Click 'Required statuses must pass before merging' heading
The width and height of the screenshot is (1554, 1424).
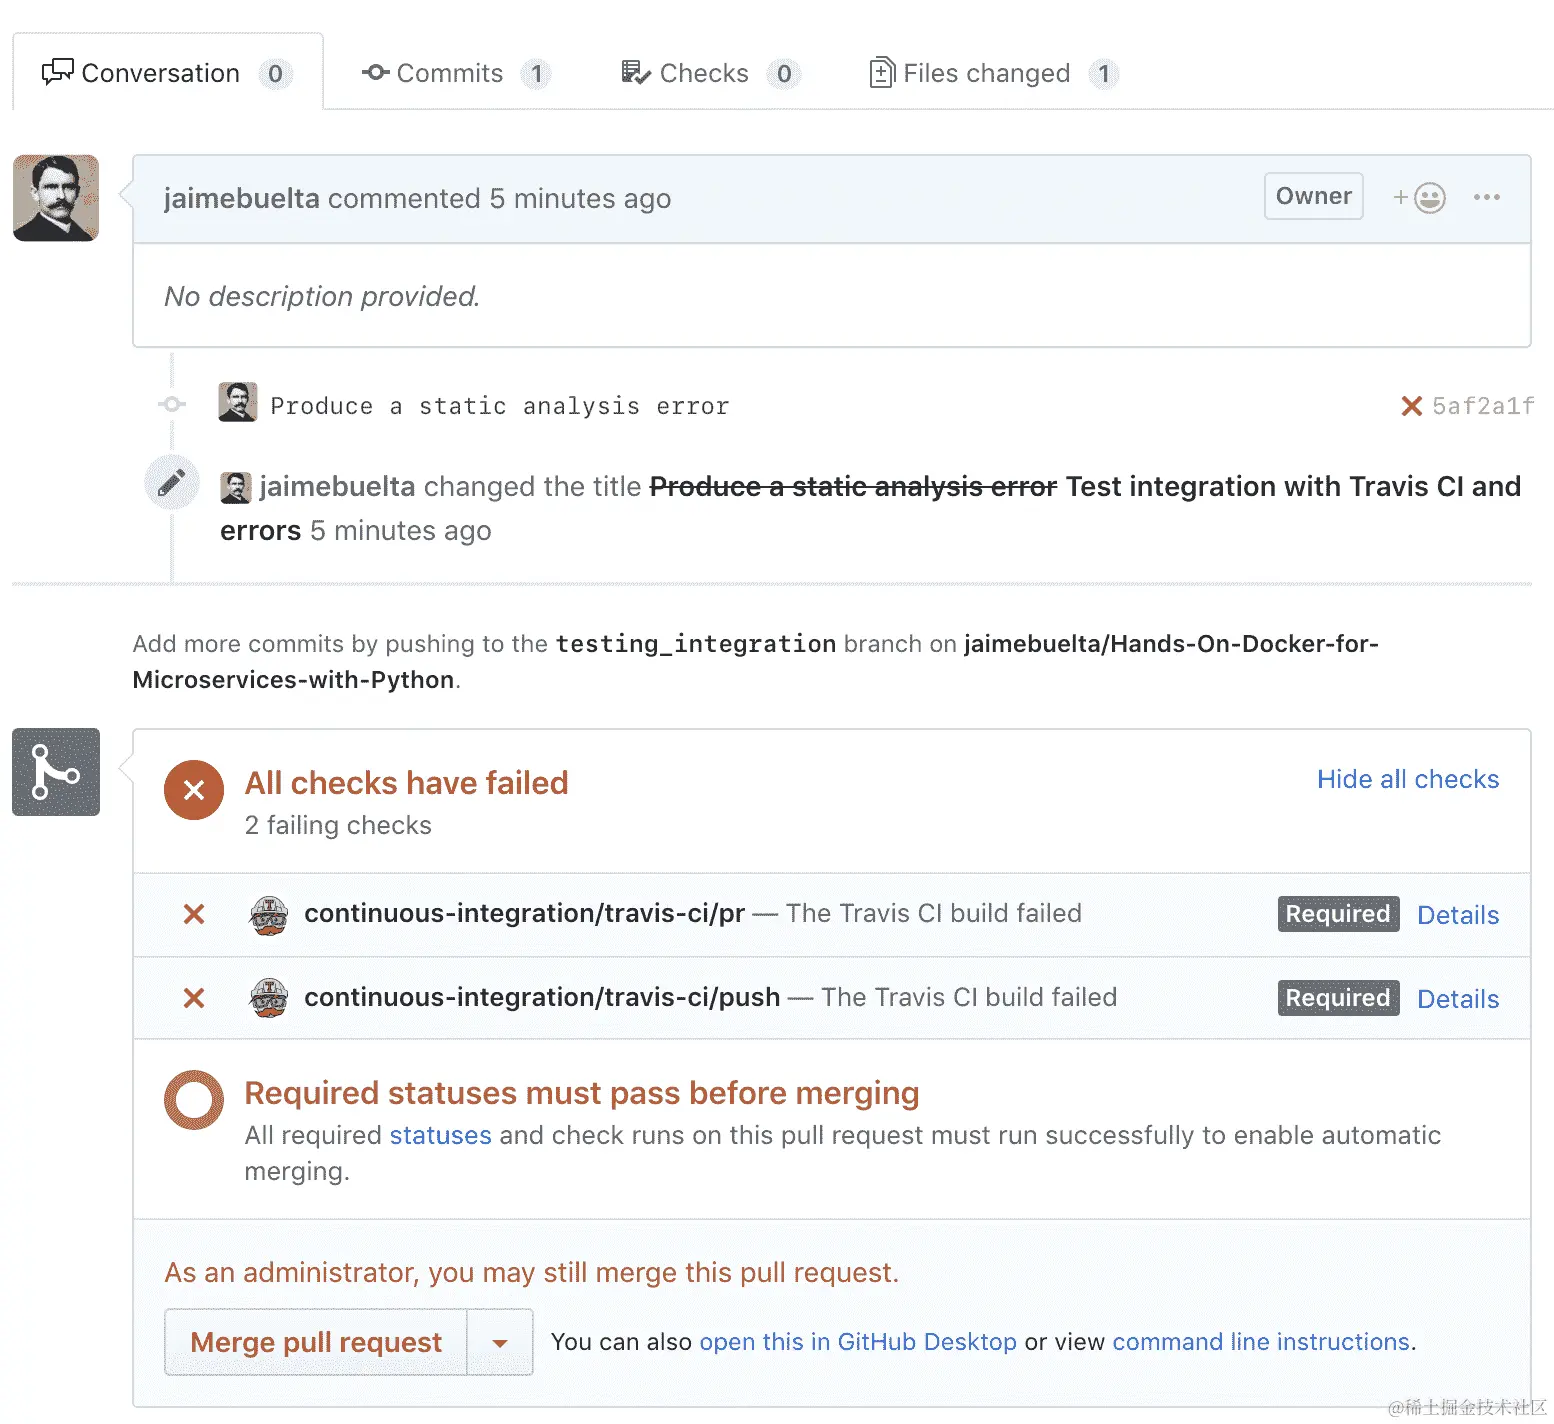582,1093
